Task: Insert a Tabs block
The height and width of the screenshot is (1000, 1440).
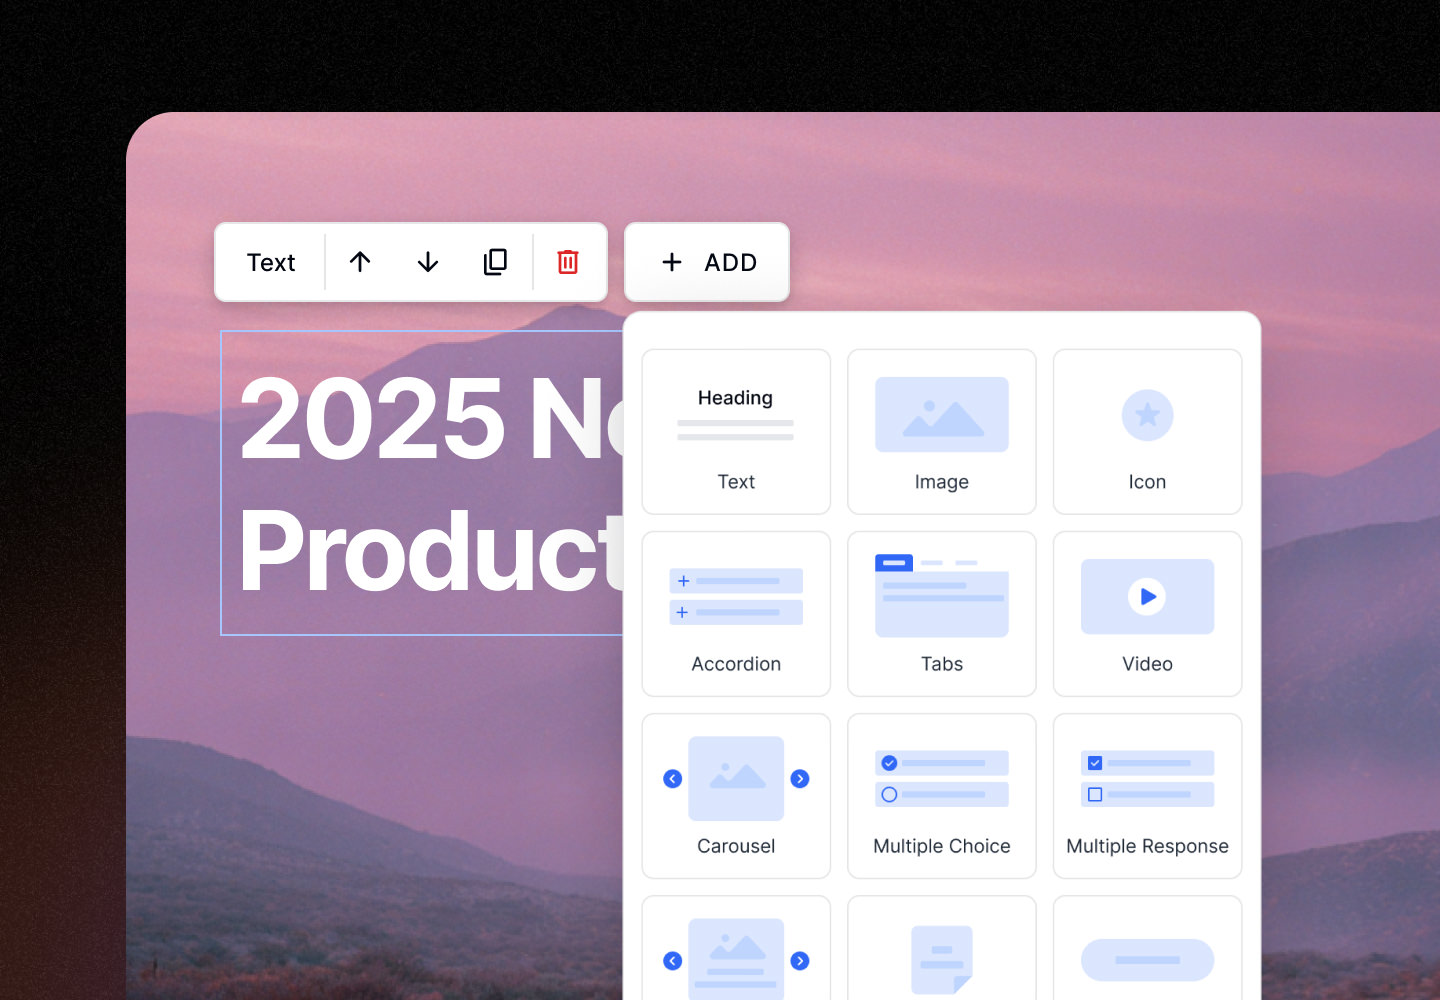Action: (x=942, y=614)
